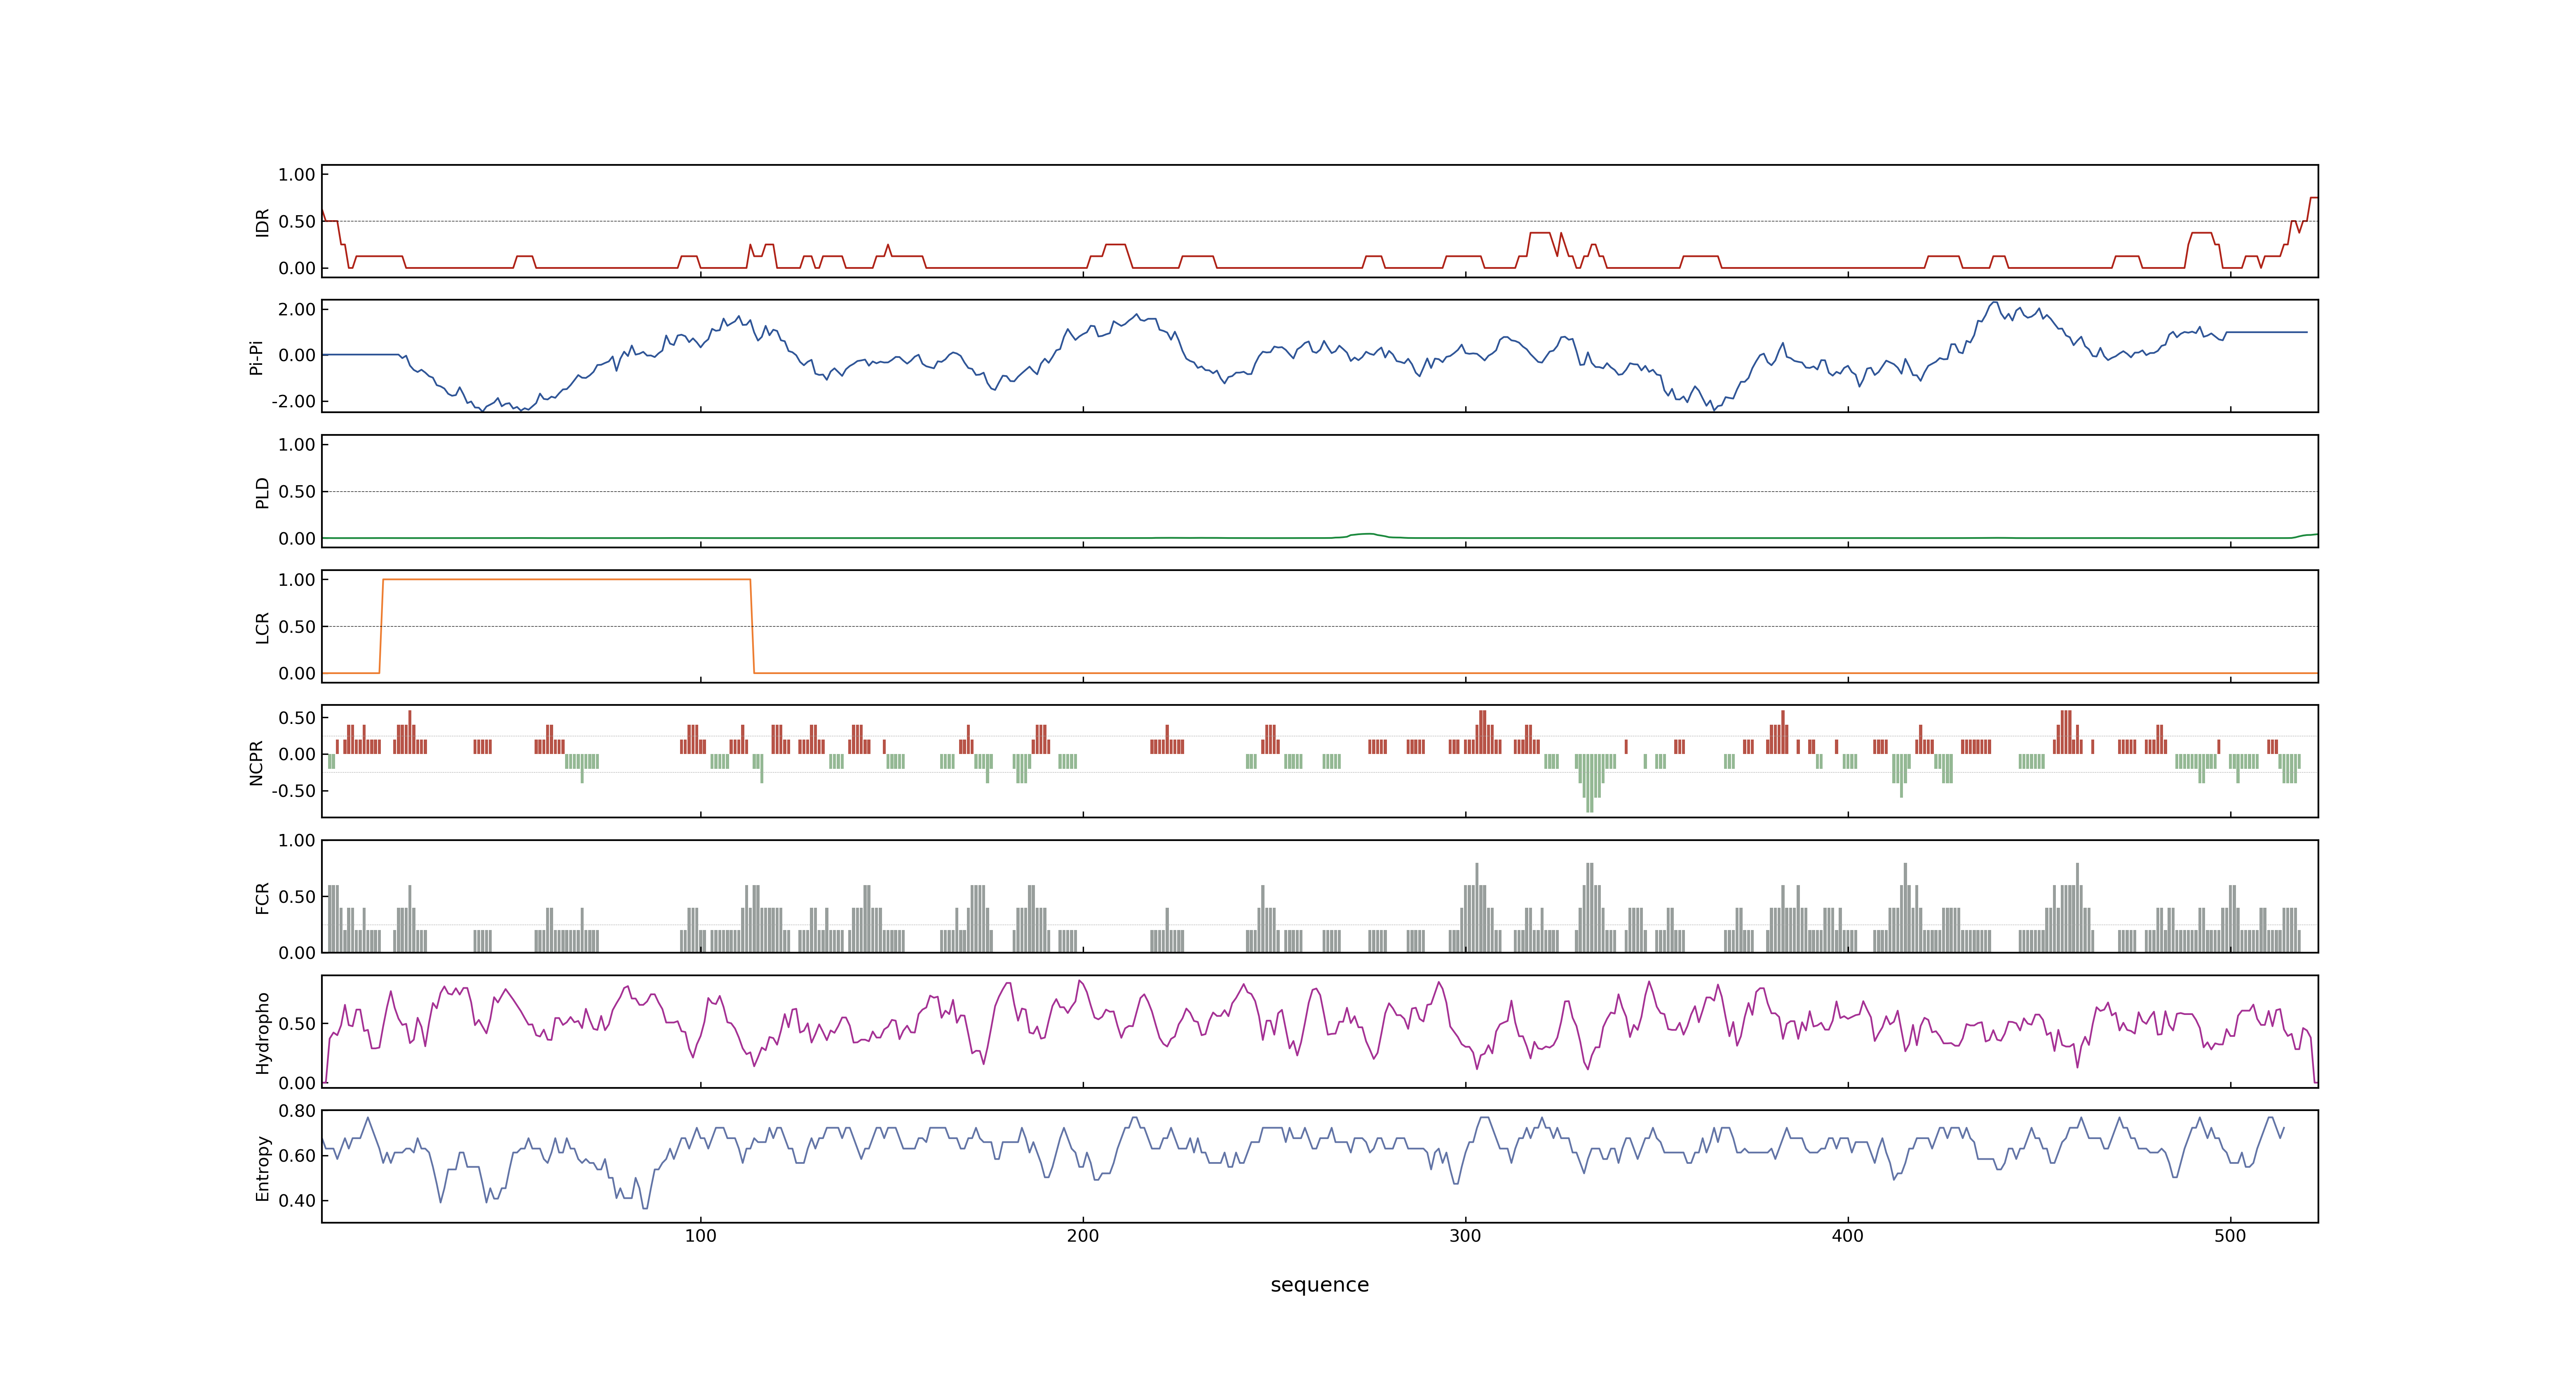Click x-axis tick label 200
Screen dimensions: 2576x1374
coord(1083,1236)
